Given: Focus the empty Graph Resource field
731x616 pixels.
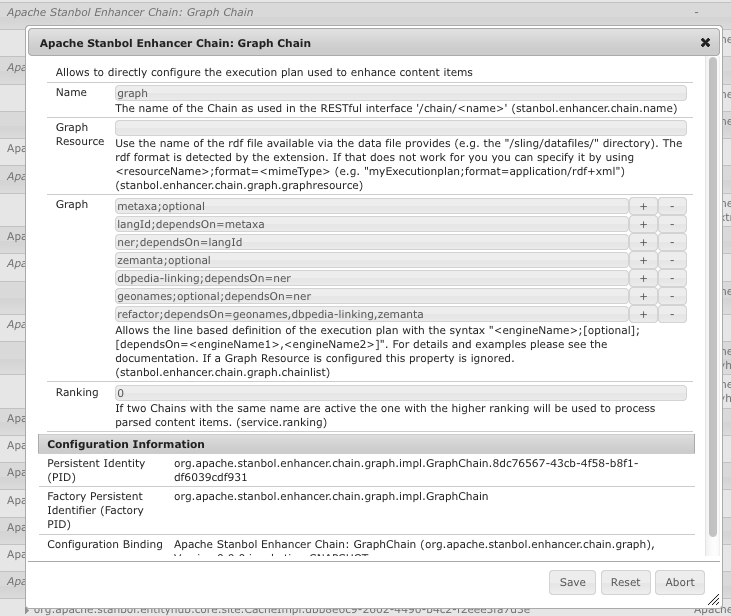Looking at the screenshot, I should [400, 128].
